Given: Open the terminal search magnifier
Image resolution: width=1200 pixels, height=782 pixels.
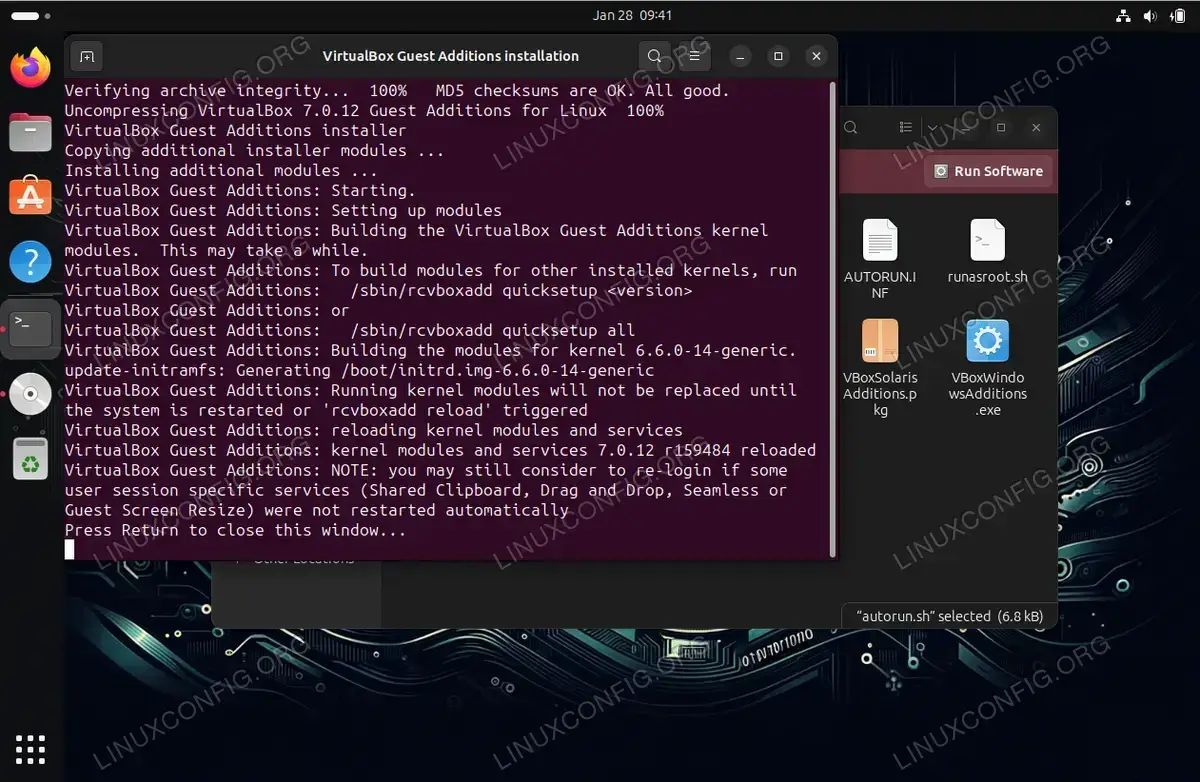Looking at the screenshot, I should pos(654,56).
